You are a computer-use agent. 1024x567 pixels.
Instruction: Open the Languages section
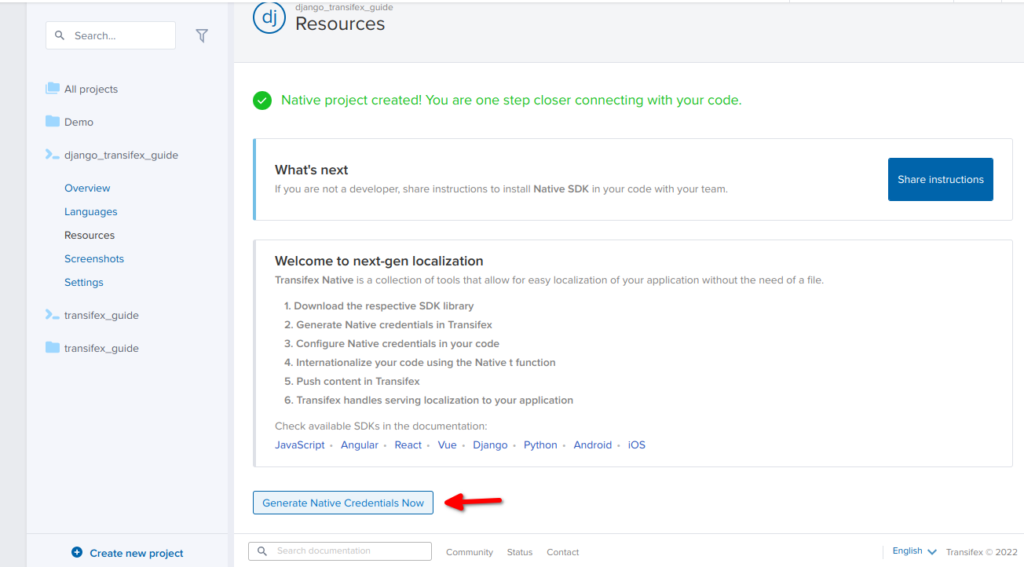coord(91,212)
